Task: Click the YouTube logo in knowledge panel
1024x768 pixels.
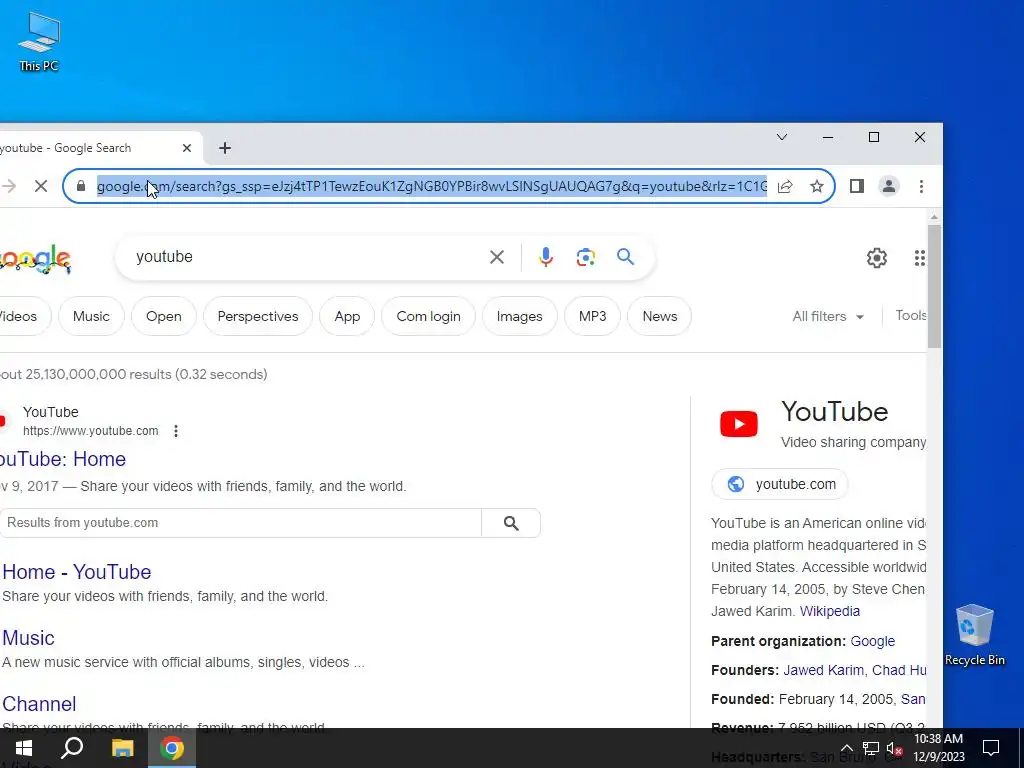Action: pyautogui.click(x=739, y=424)
